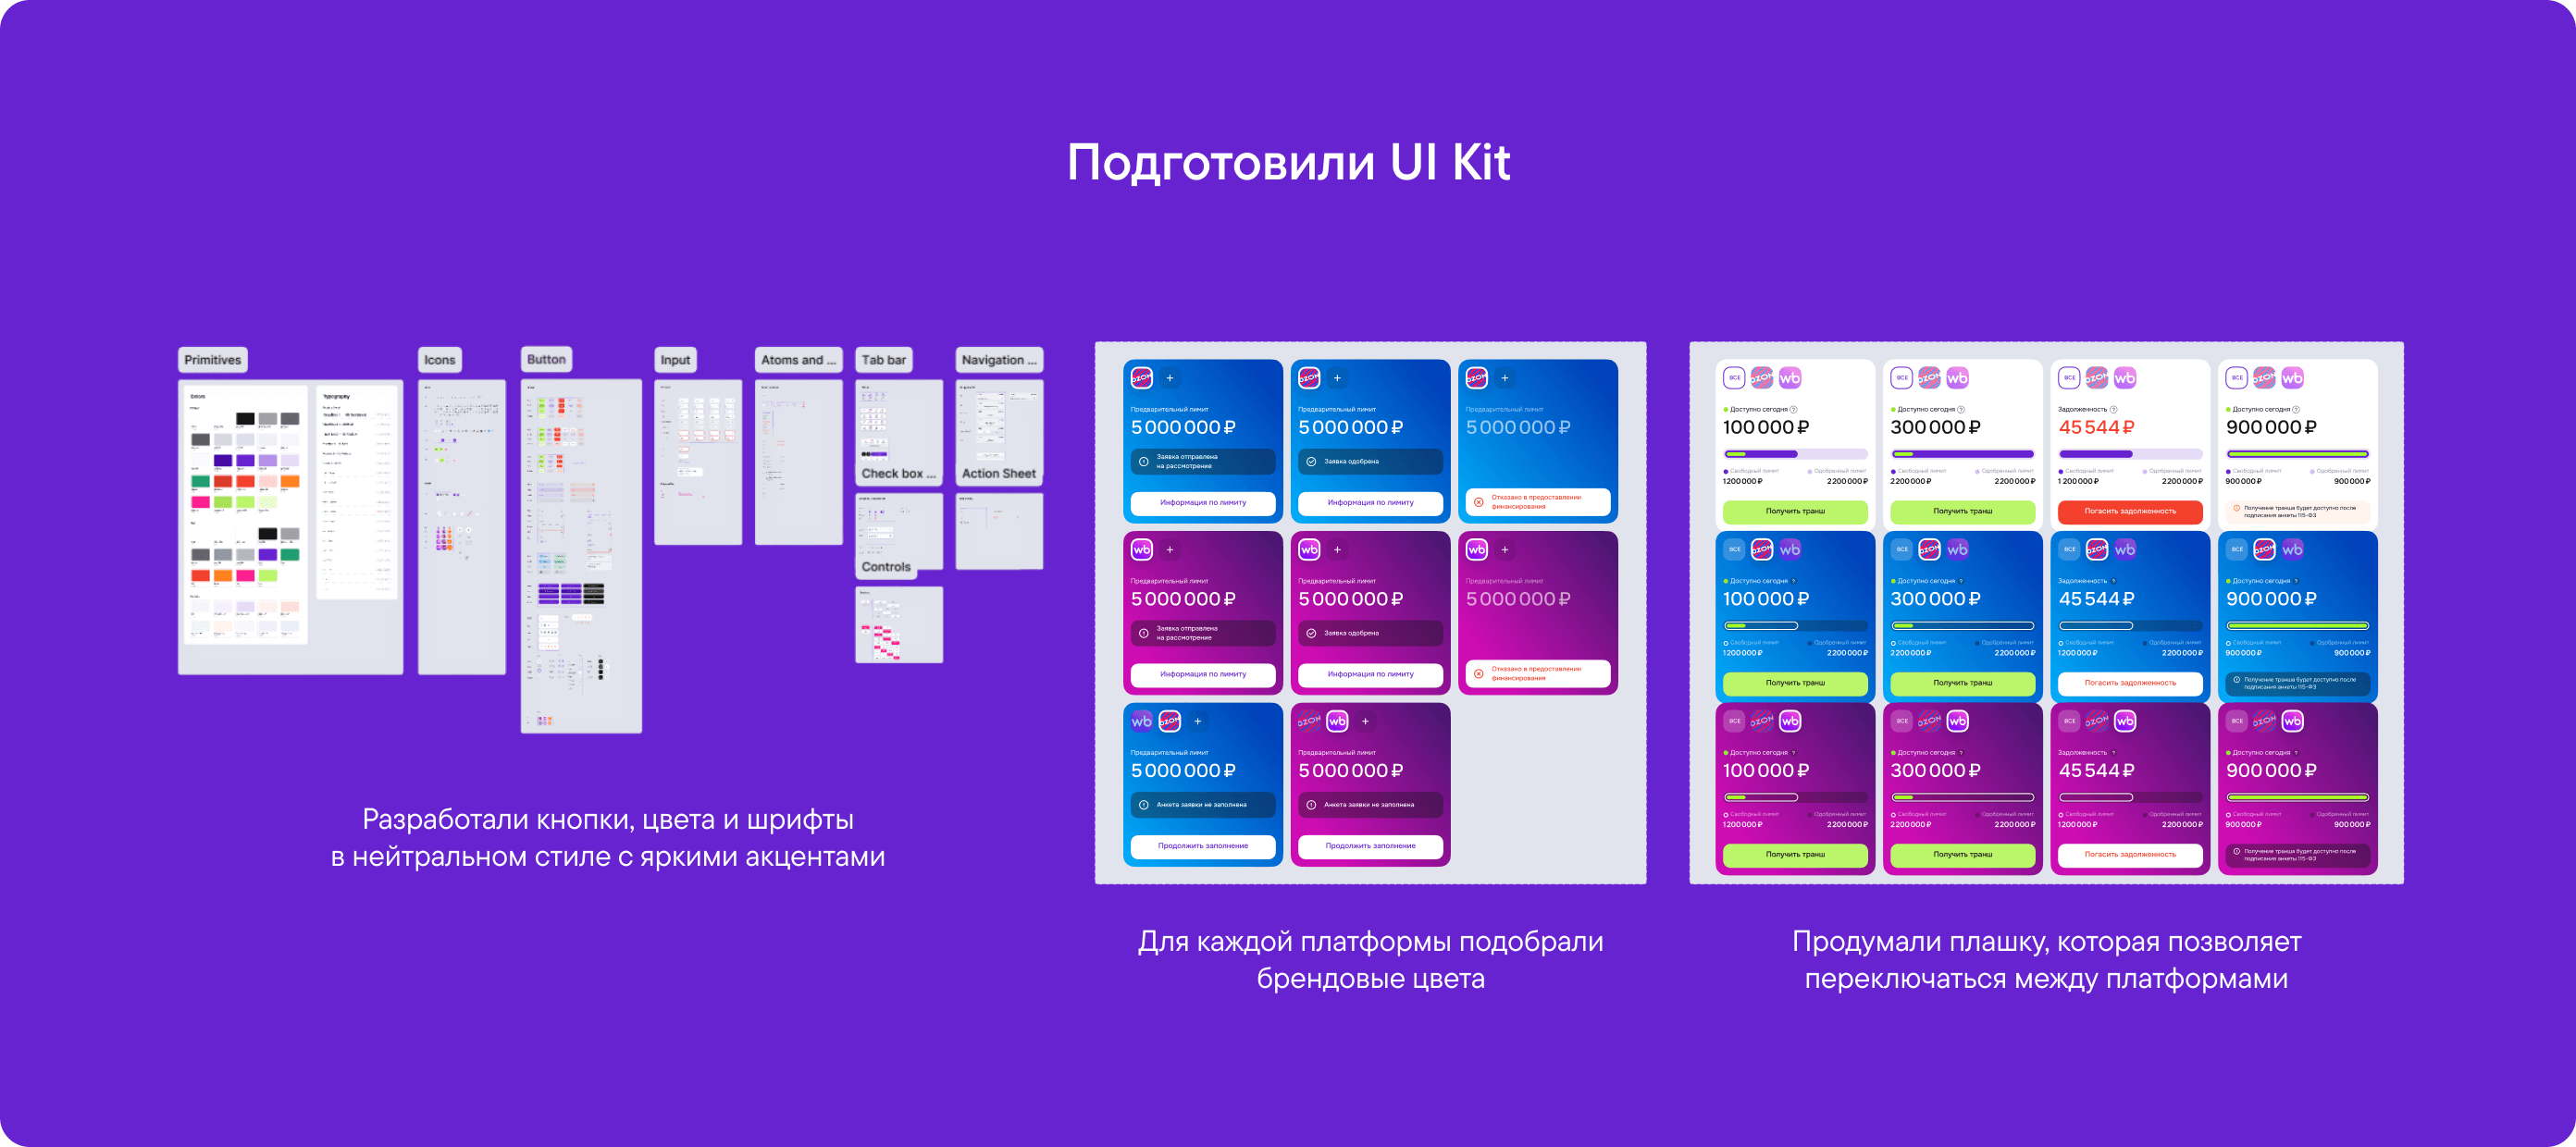Click Получить транш on blue 100 000 ₽ card
Viewport: 2576px width, 1147px height.
point(1795,683)
